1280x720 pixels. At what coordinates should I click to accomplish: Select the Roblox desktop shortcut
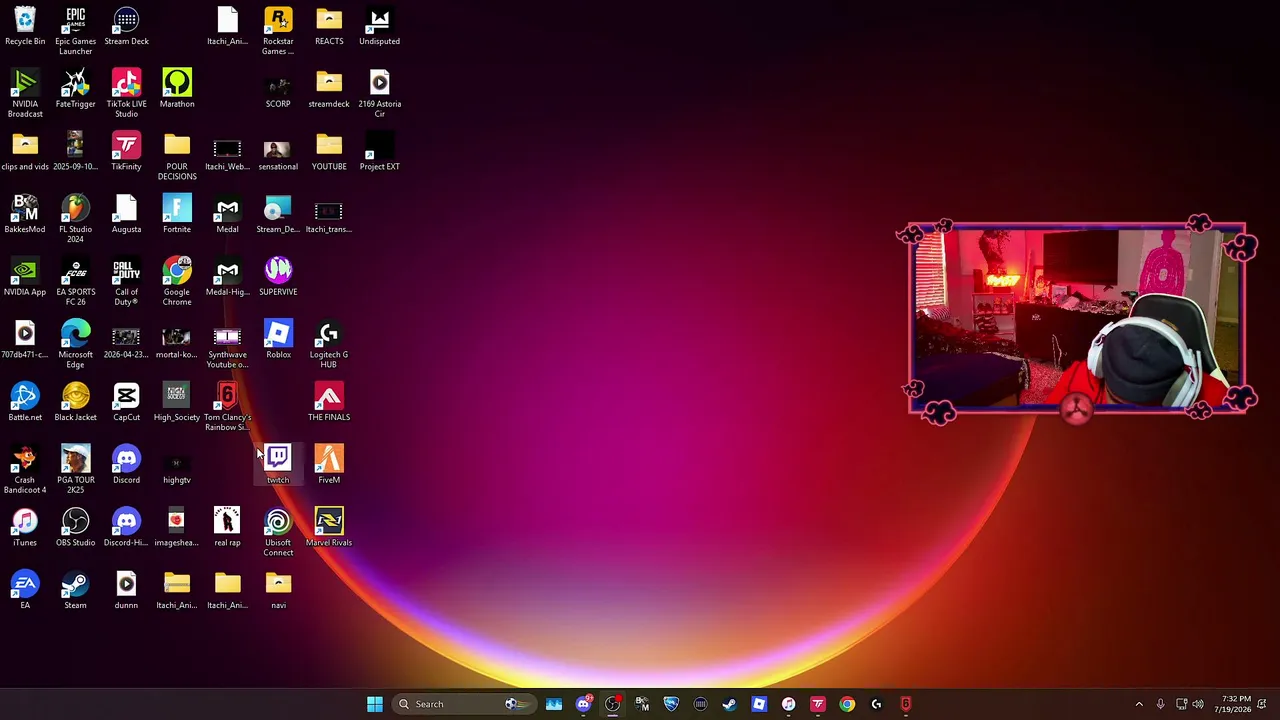point(278,340)
